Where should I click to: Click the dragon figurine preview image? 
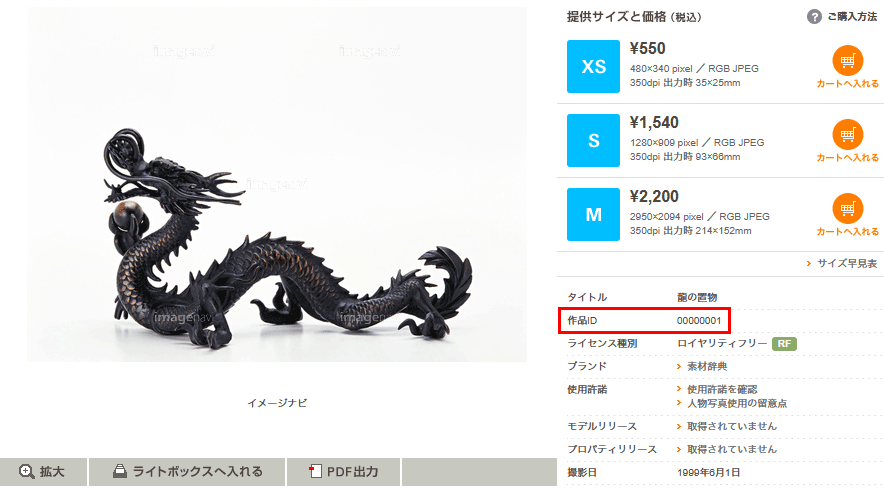pyautogui.click(x=277, y=184)
